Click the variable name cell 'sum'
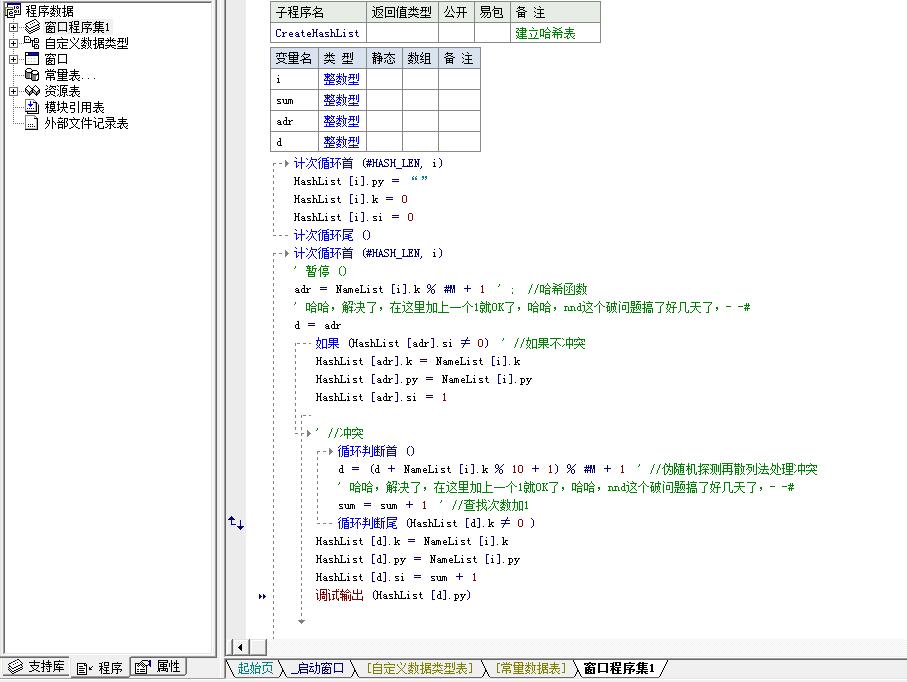The image size is (907, 682). pos(294,101)
